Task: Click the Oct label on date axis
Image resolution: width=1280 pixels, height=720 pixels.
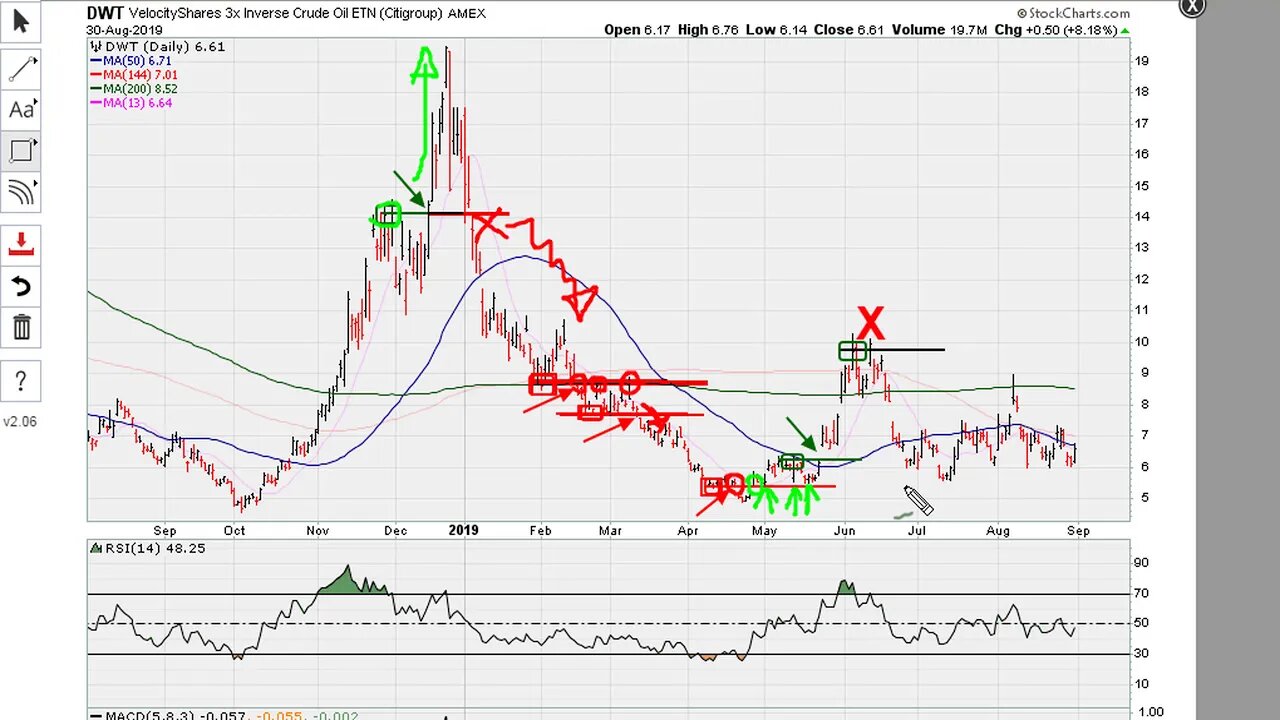Action: click(x=234, y=530)
